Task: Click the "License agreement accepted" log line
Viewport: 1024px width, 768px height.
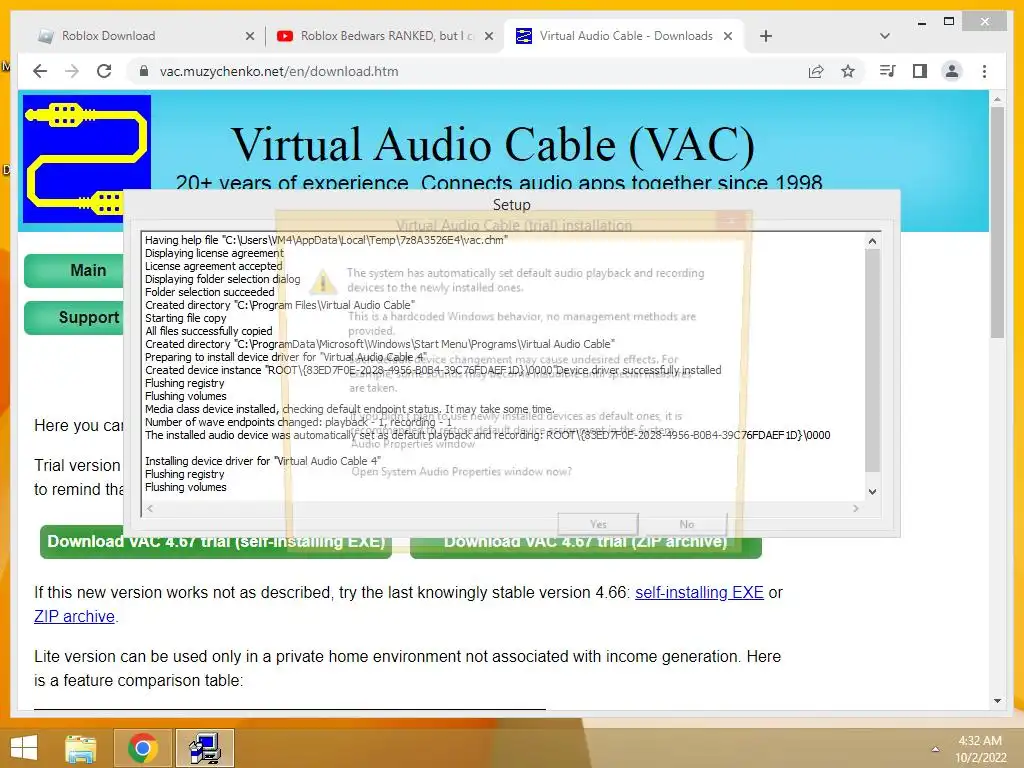Action: tap(214, 266)
